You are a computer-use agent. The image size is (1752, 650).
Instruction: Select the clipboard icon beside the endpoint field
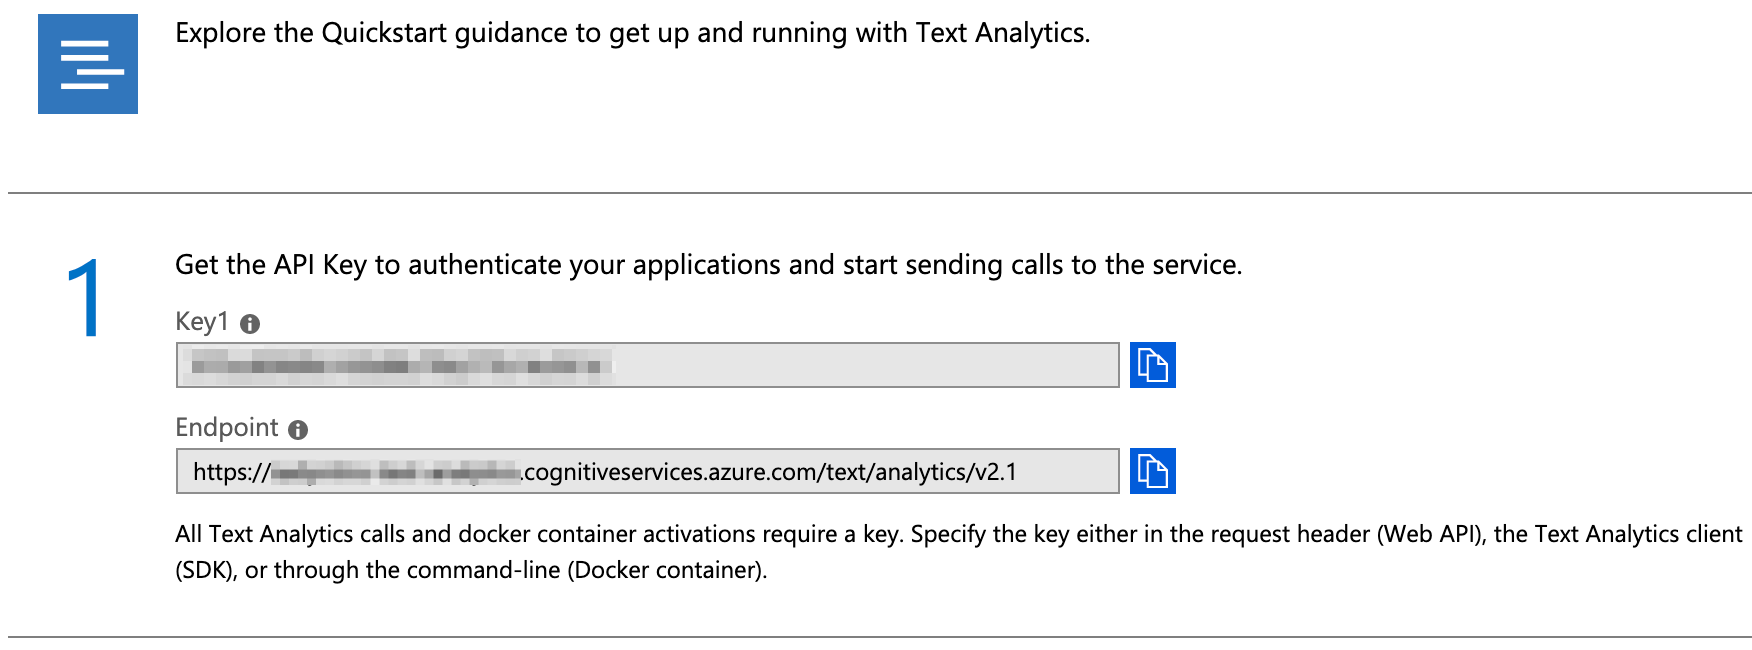pyautogui.click(x=1154, y=470)
